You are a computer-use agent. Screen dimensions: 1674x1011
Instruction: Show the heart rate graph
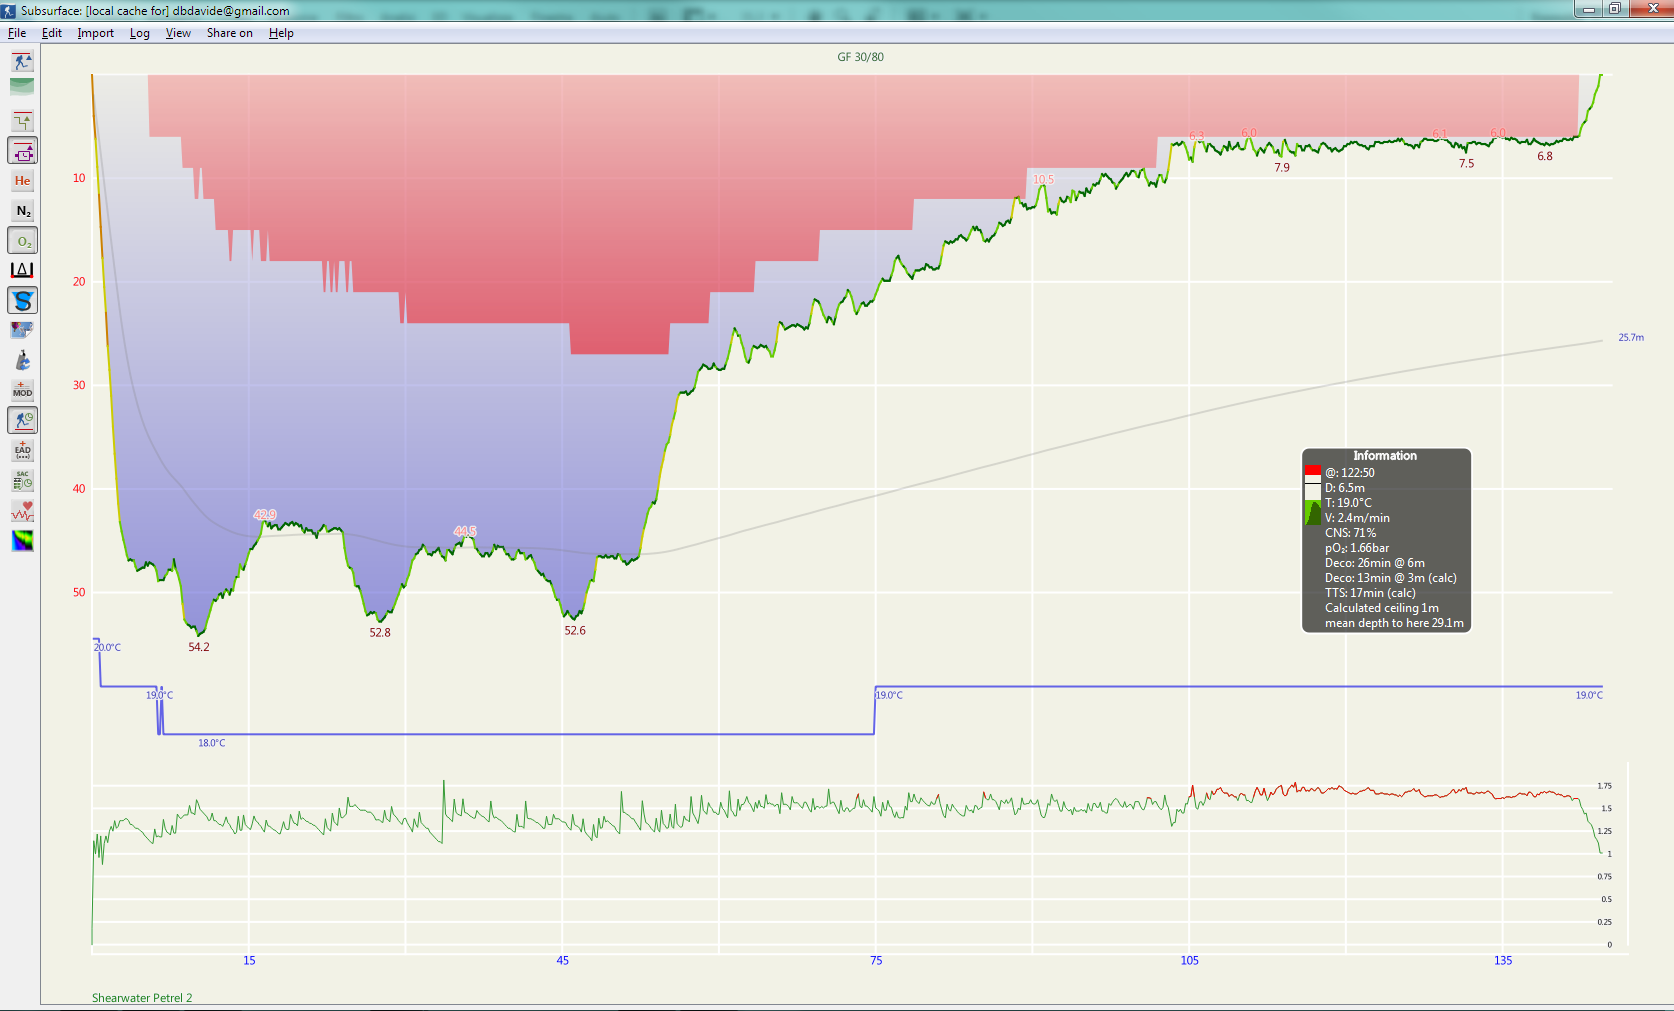(22, 511)
